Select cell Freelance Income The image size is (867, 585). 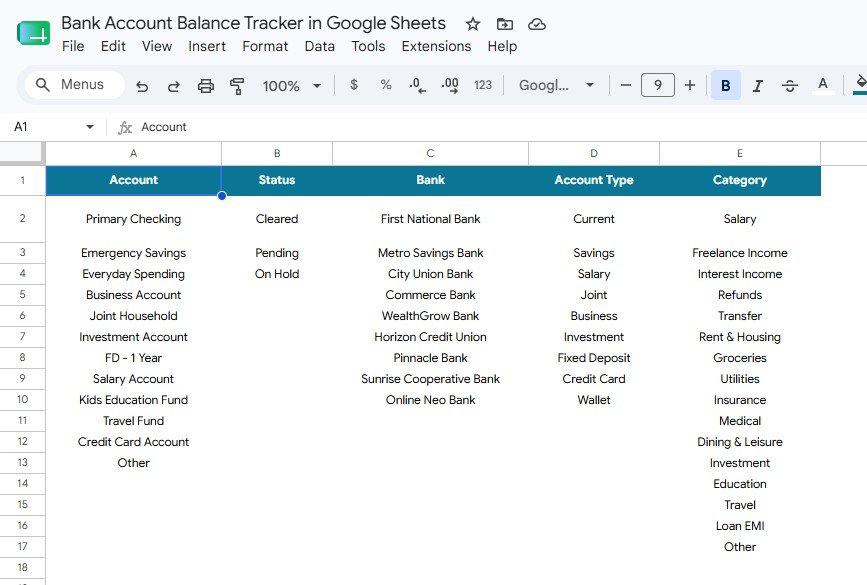click(x=740, y=253)
